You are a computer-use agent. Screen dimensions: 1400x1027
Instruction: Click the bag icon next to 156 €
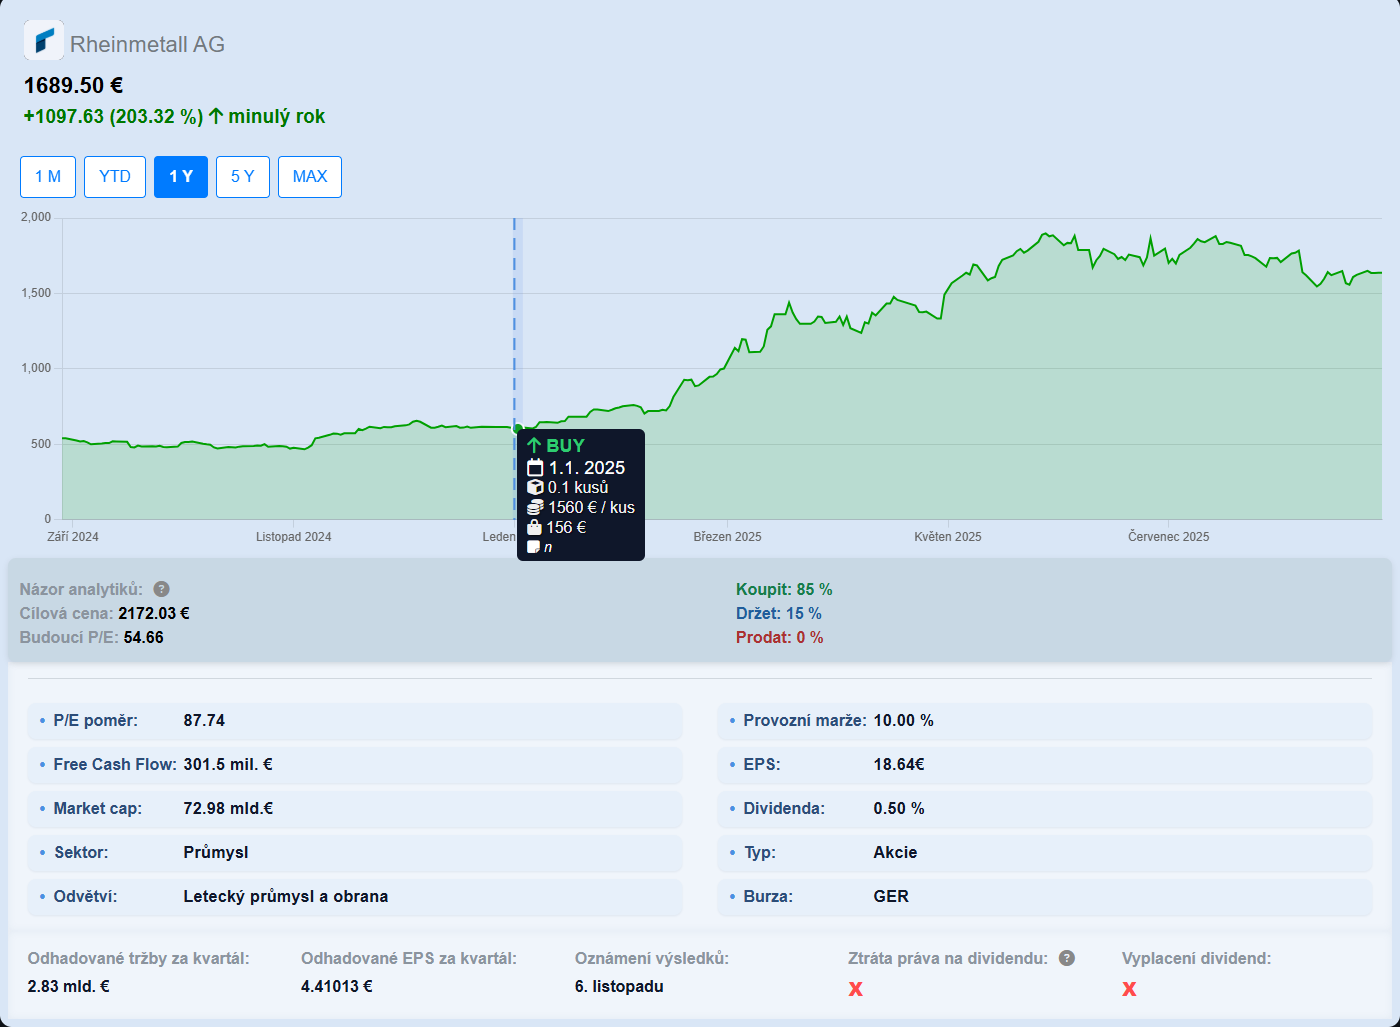tap(534, 527)
